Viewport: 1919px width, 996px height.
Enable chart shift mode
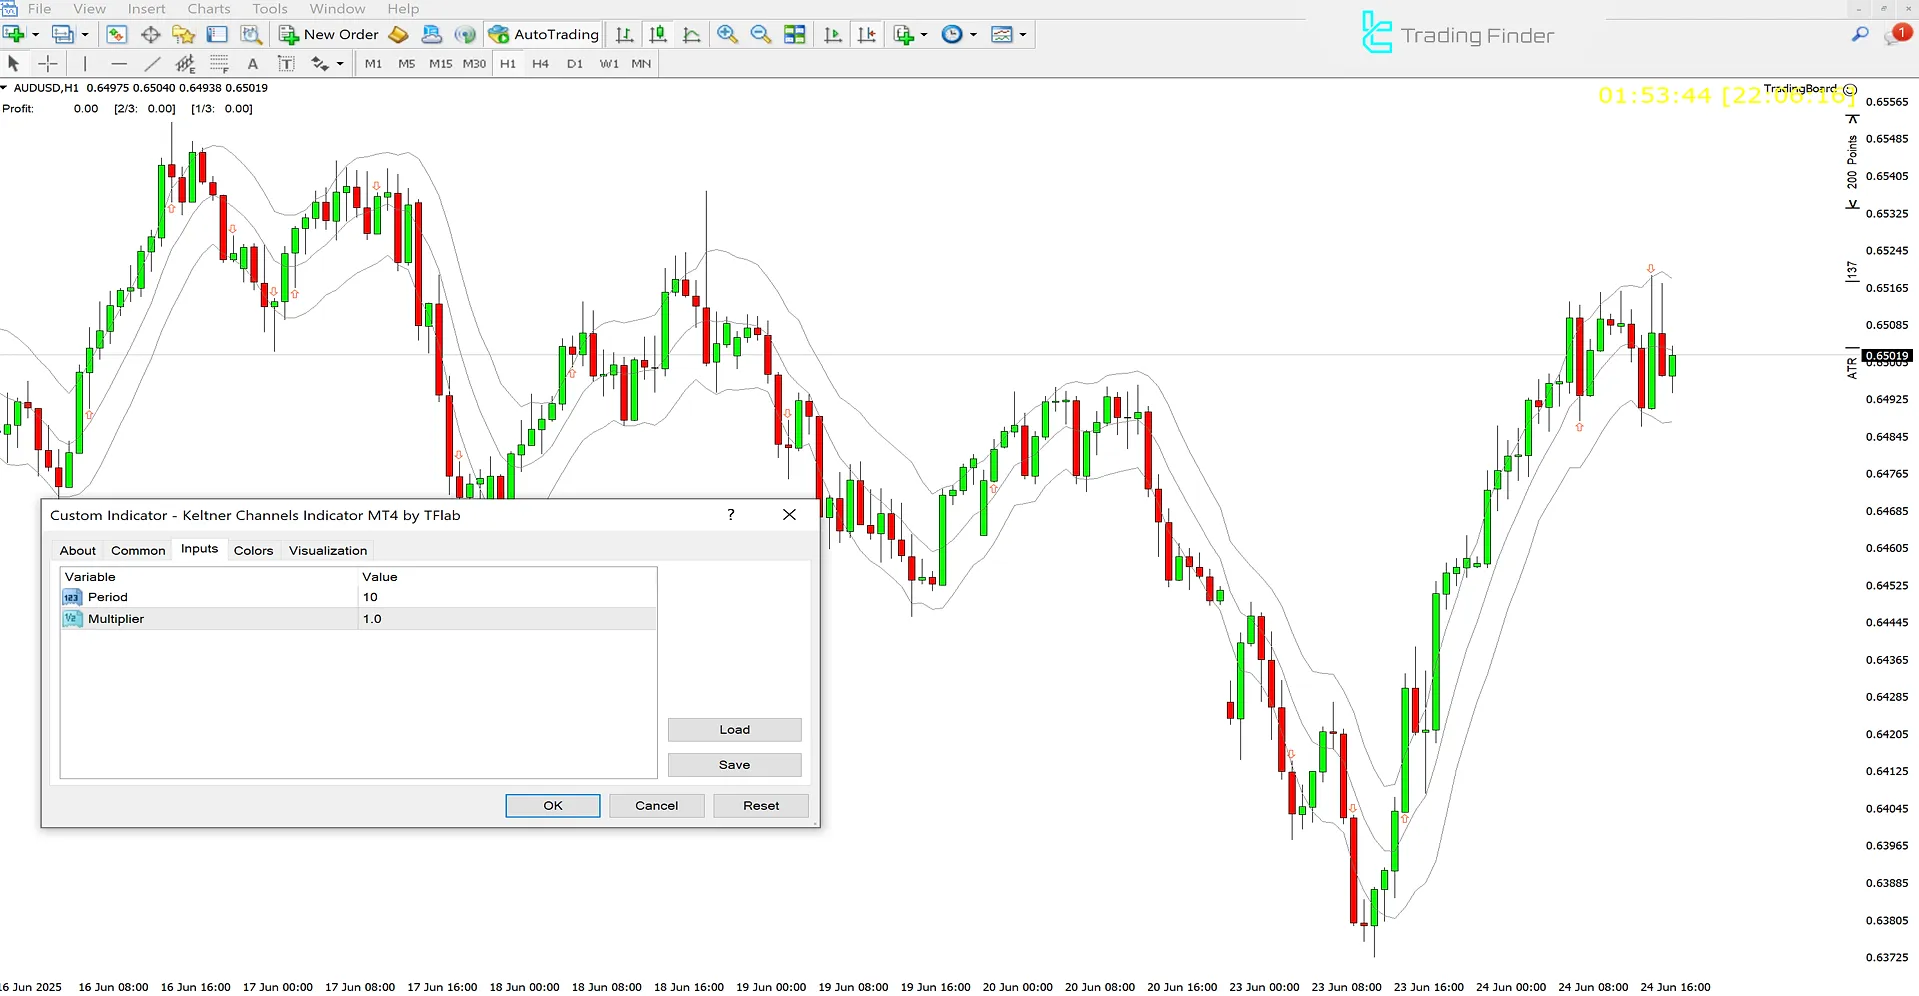click(866, 34)
